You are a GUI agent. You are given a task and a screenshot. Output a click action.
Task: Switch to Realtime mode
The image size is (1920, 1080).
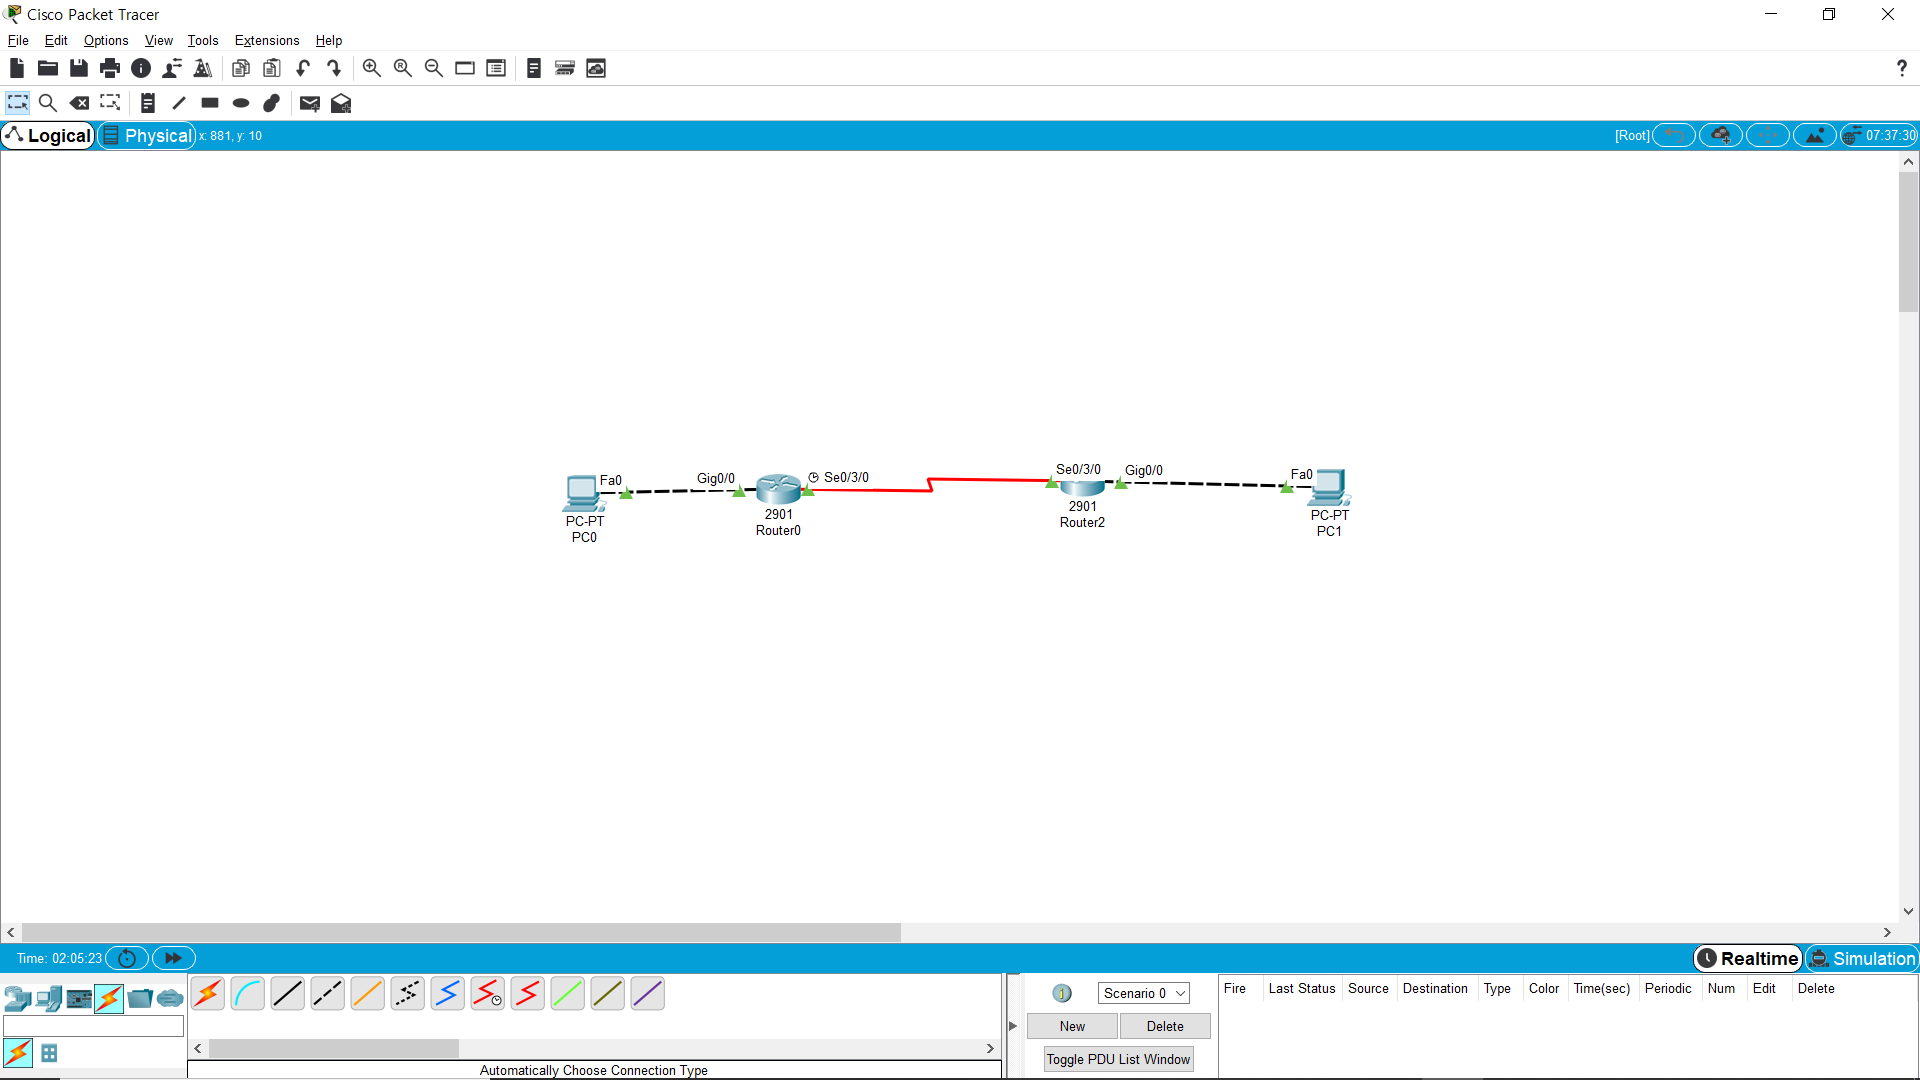[1748, 958]
